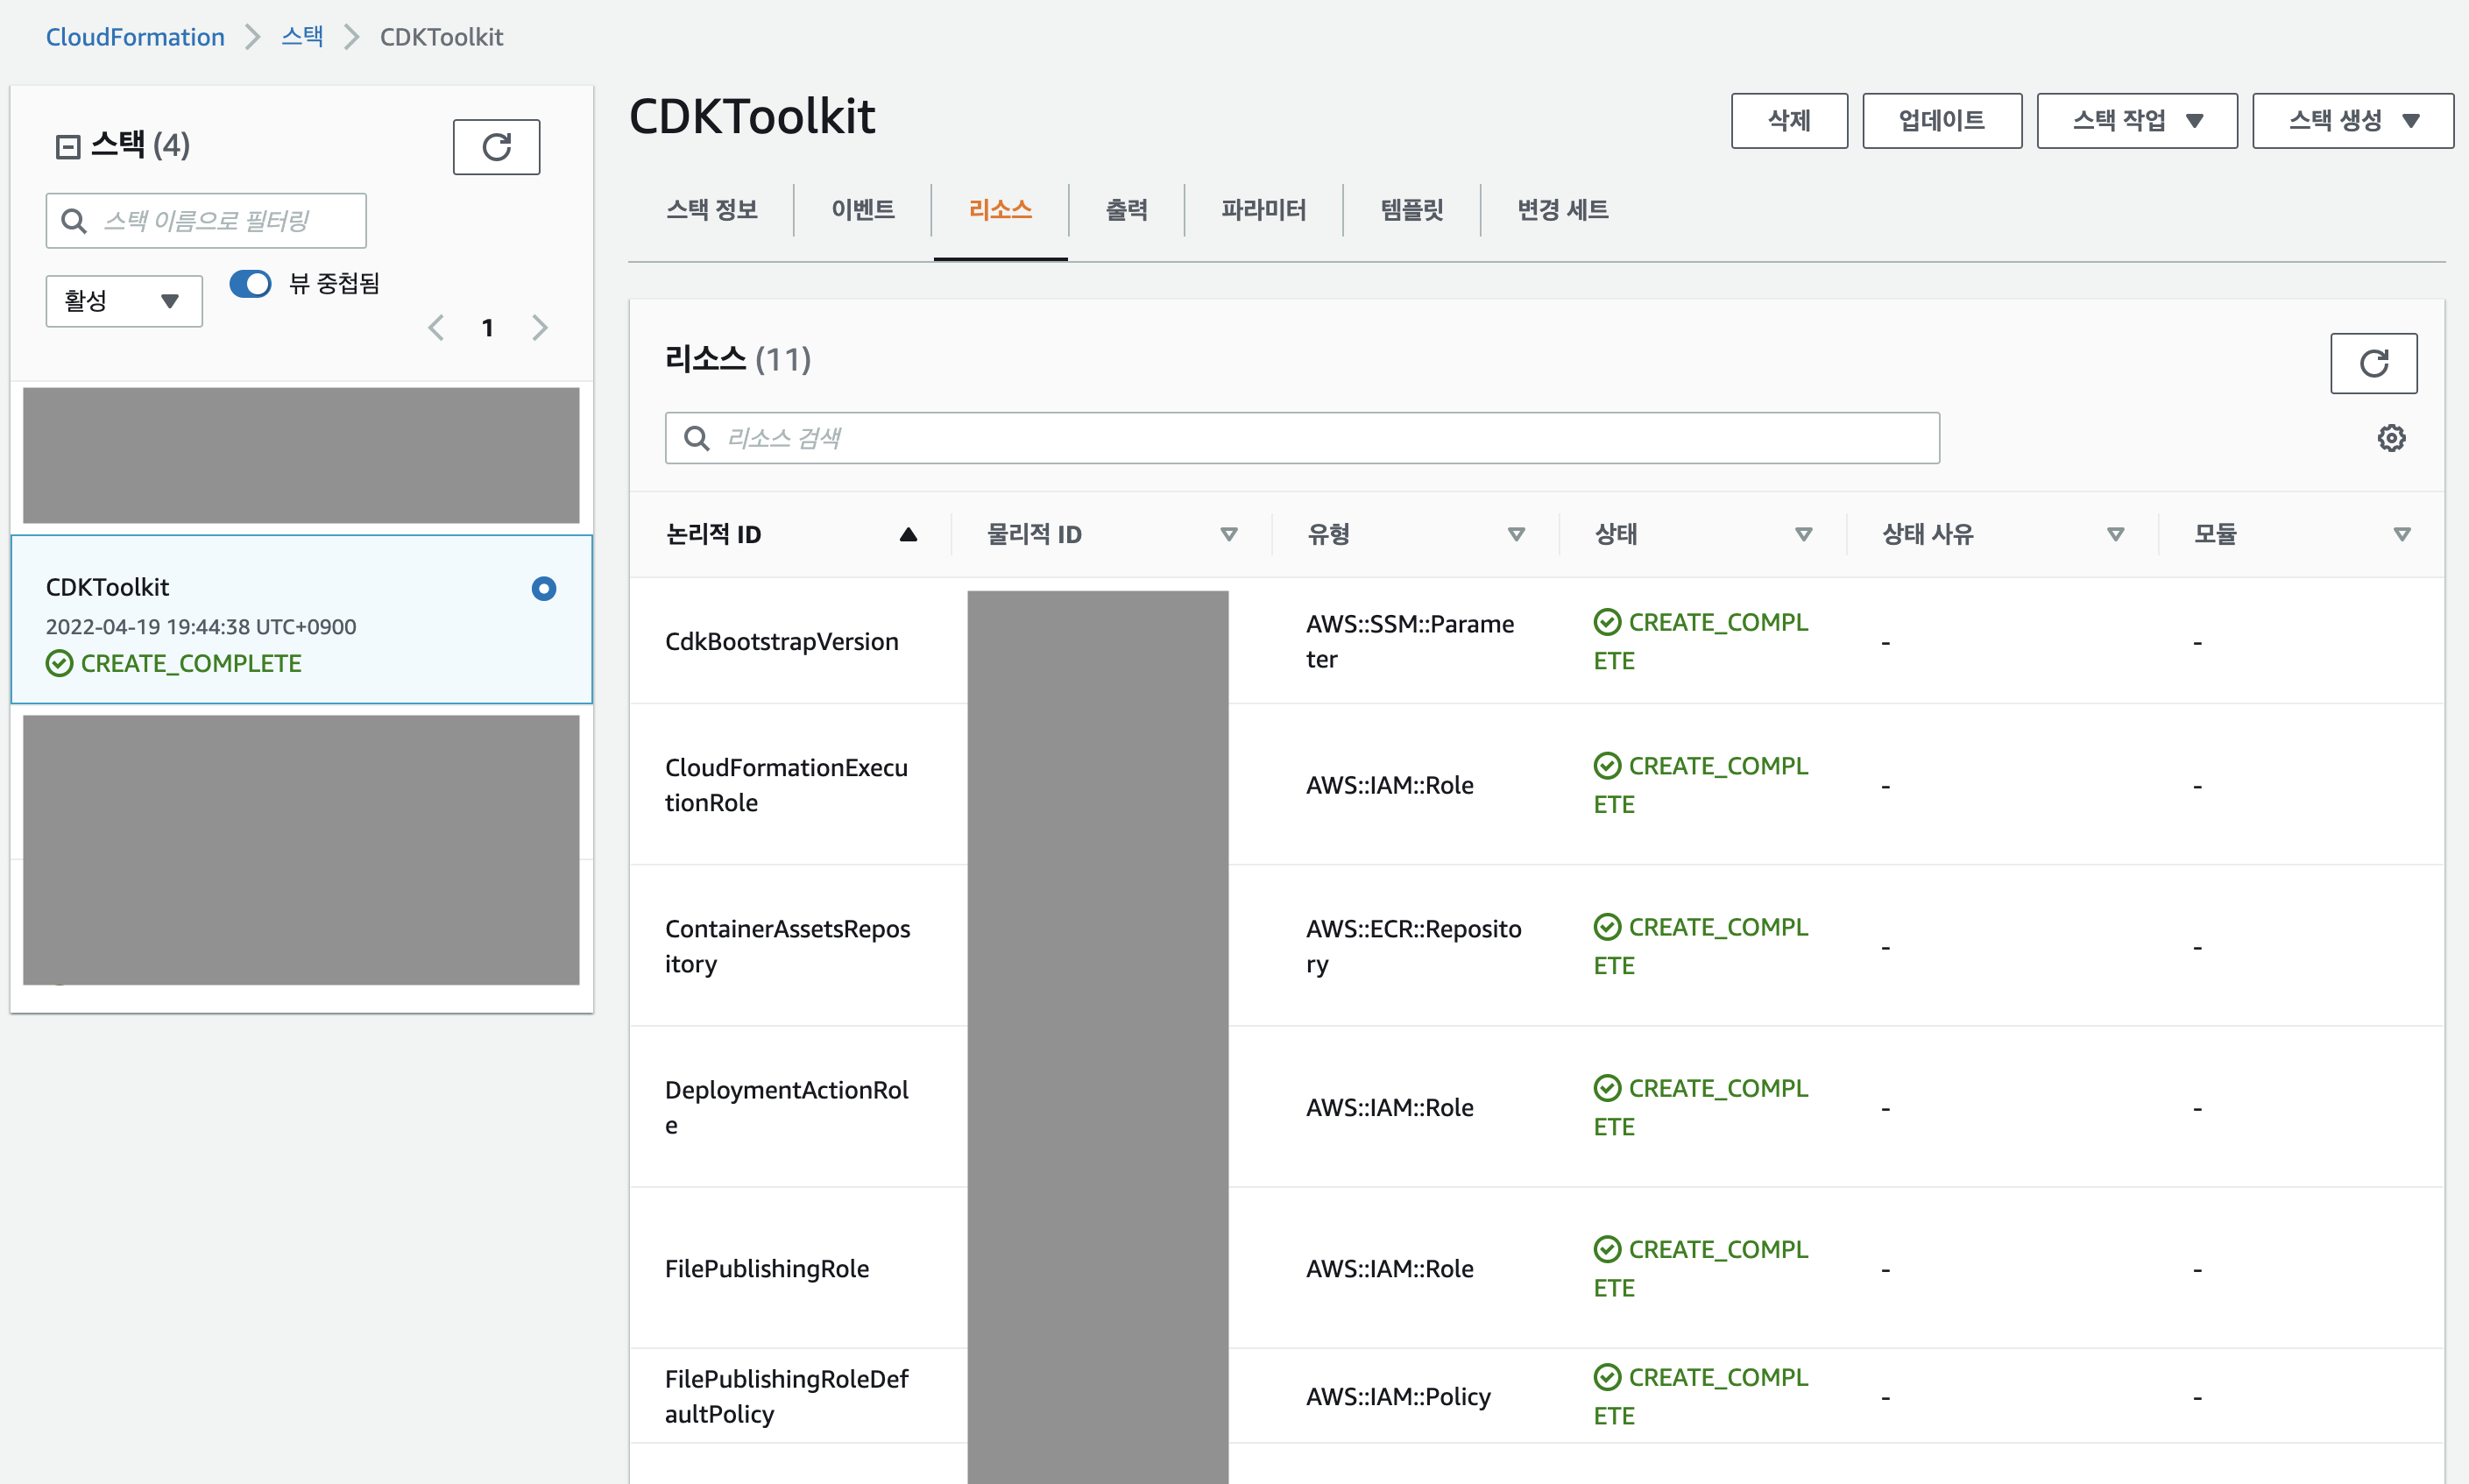Click the update stack button
The height and width of the screenshot is (1484, 2469).
point(1941,121)
